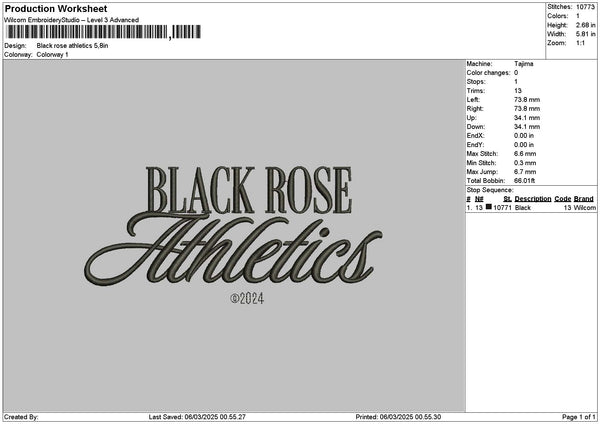Click 'Last Saved: 06/03/2025 00.55.27' text

[x=197, y=417]
